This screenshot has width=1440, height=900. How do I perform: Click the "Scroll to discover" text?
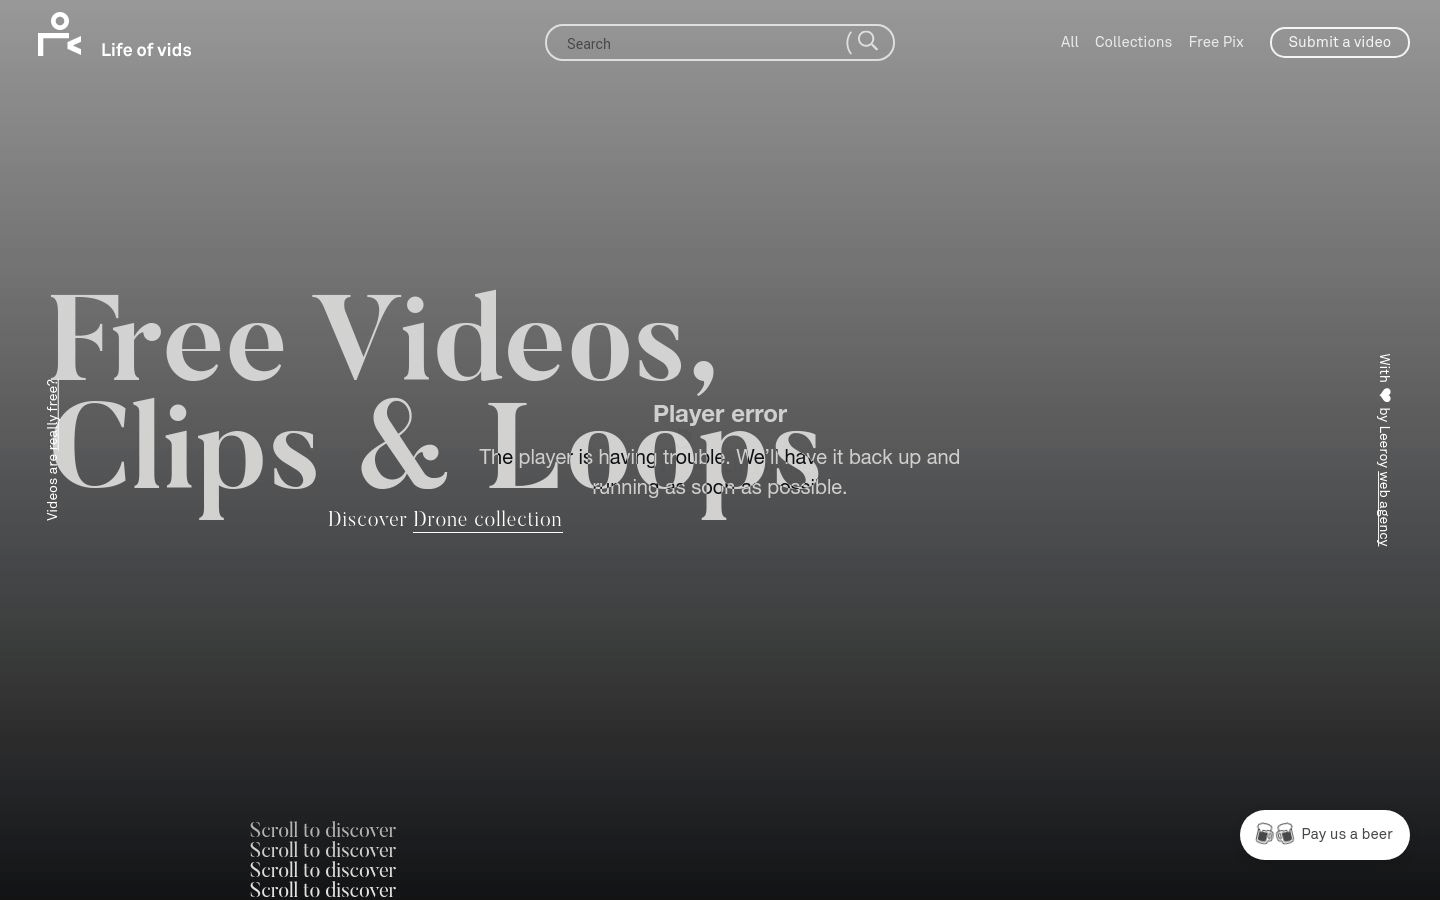322,830
